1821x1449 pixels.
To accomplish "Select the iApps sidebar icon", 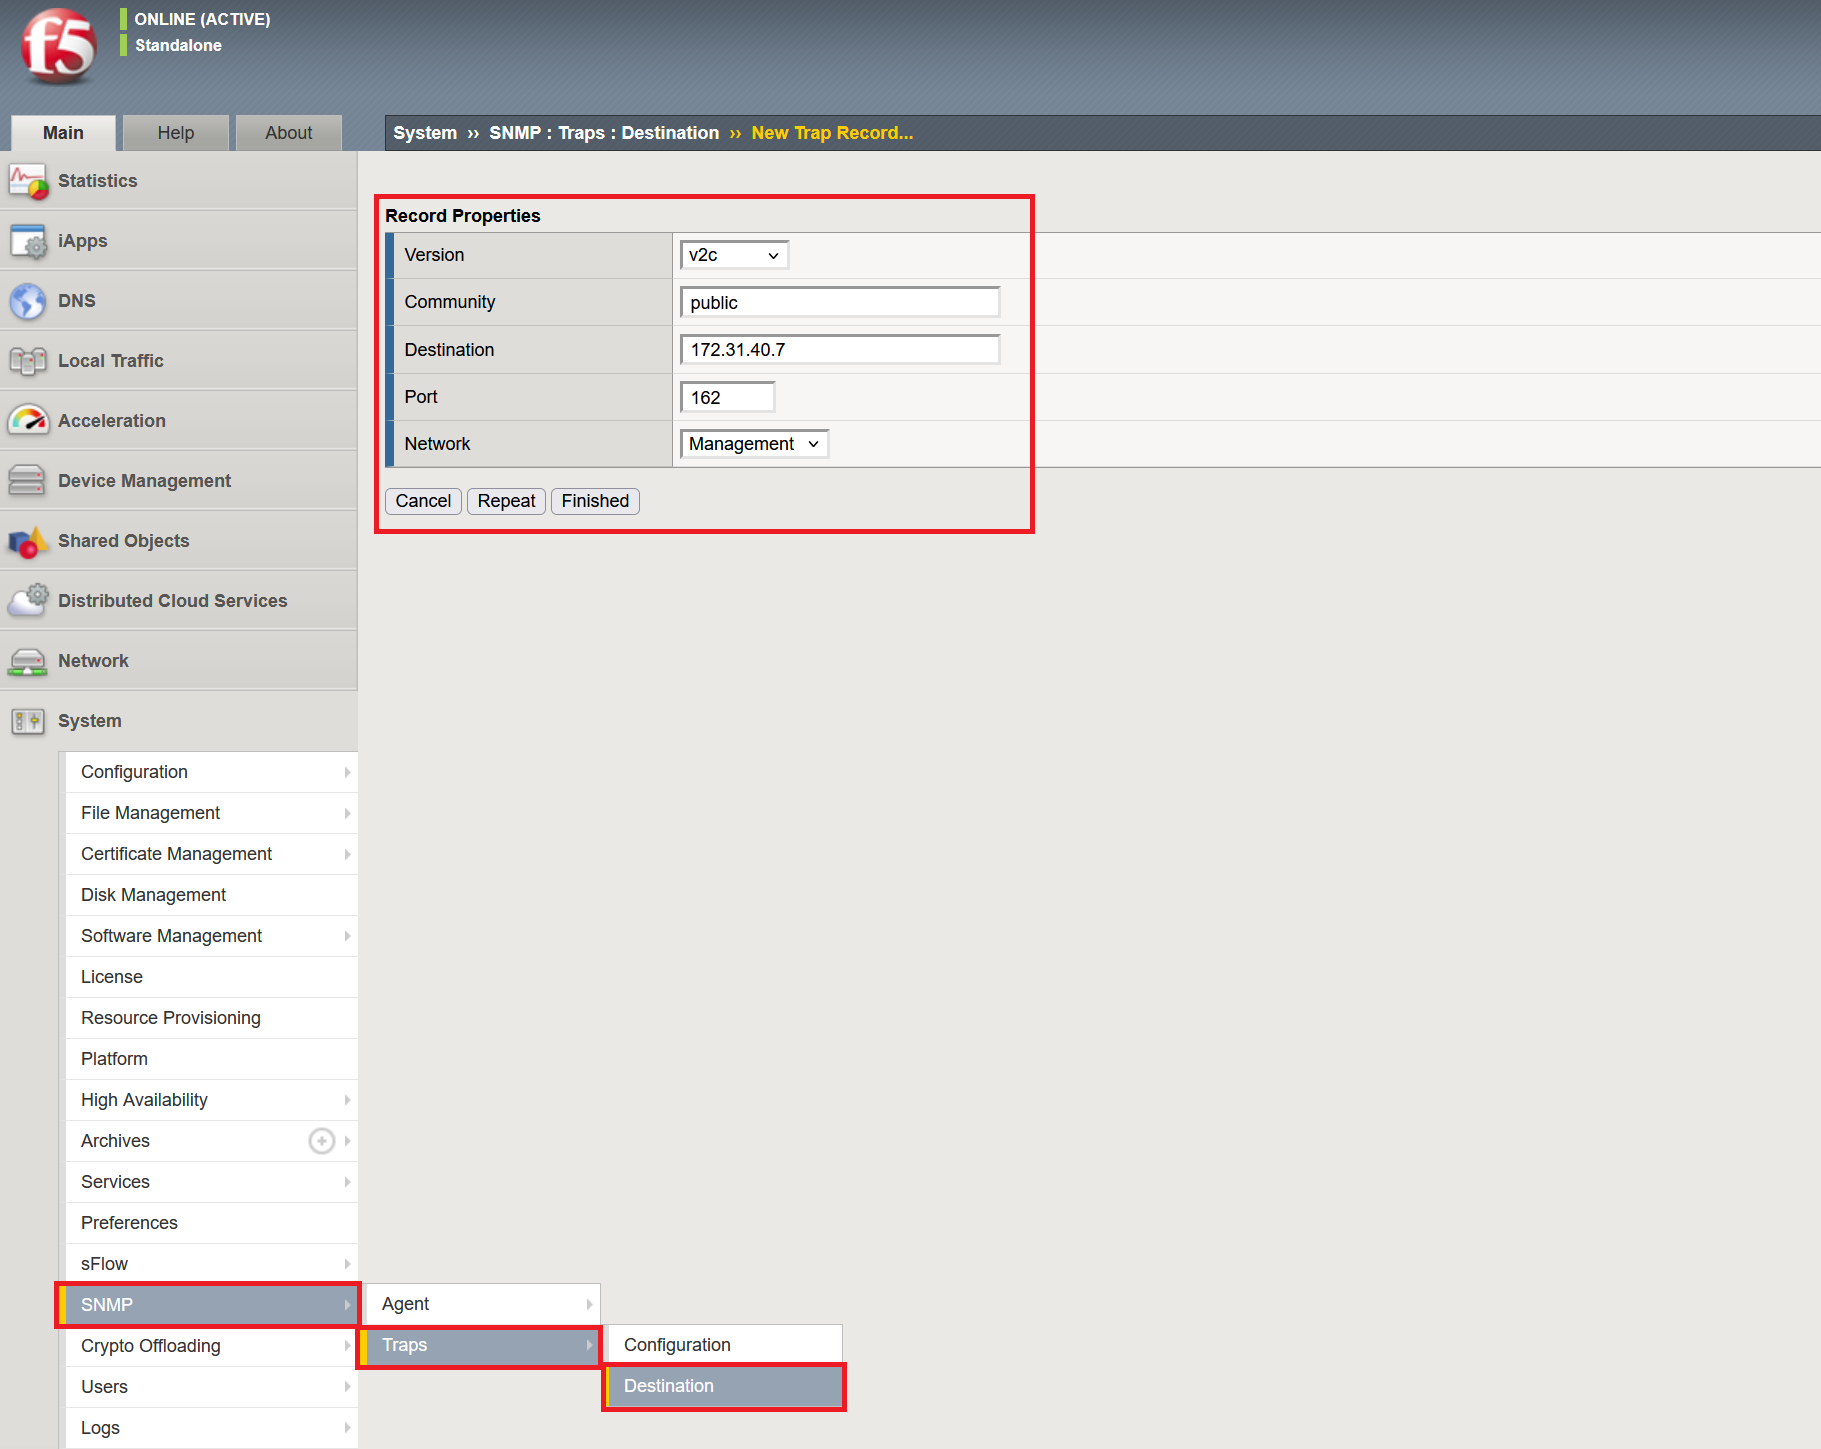I will (27, 240).
